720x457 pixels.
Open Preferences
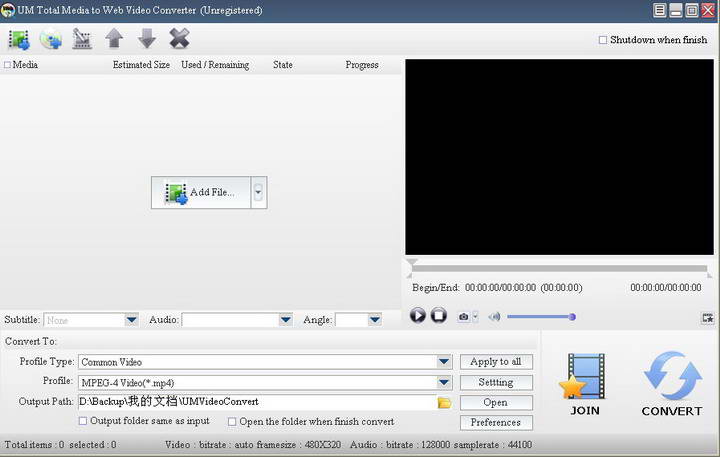(x=496, y=423)
